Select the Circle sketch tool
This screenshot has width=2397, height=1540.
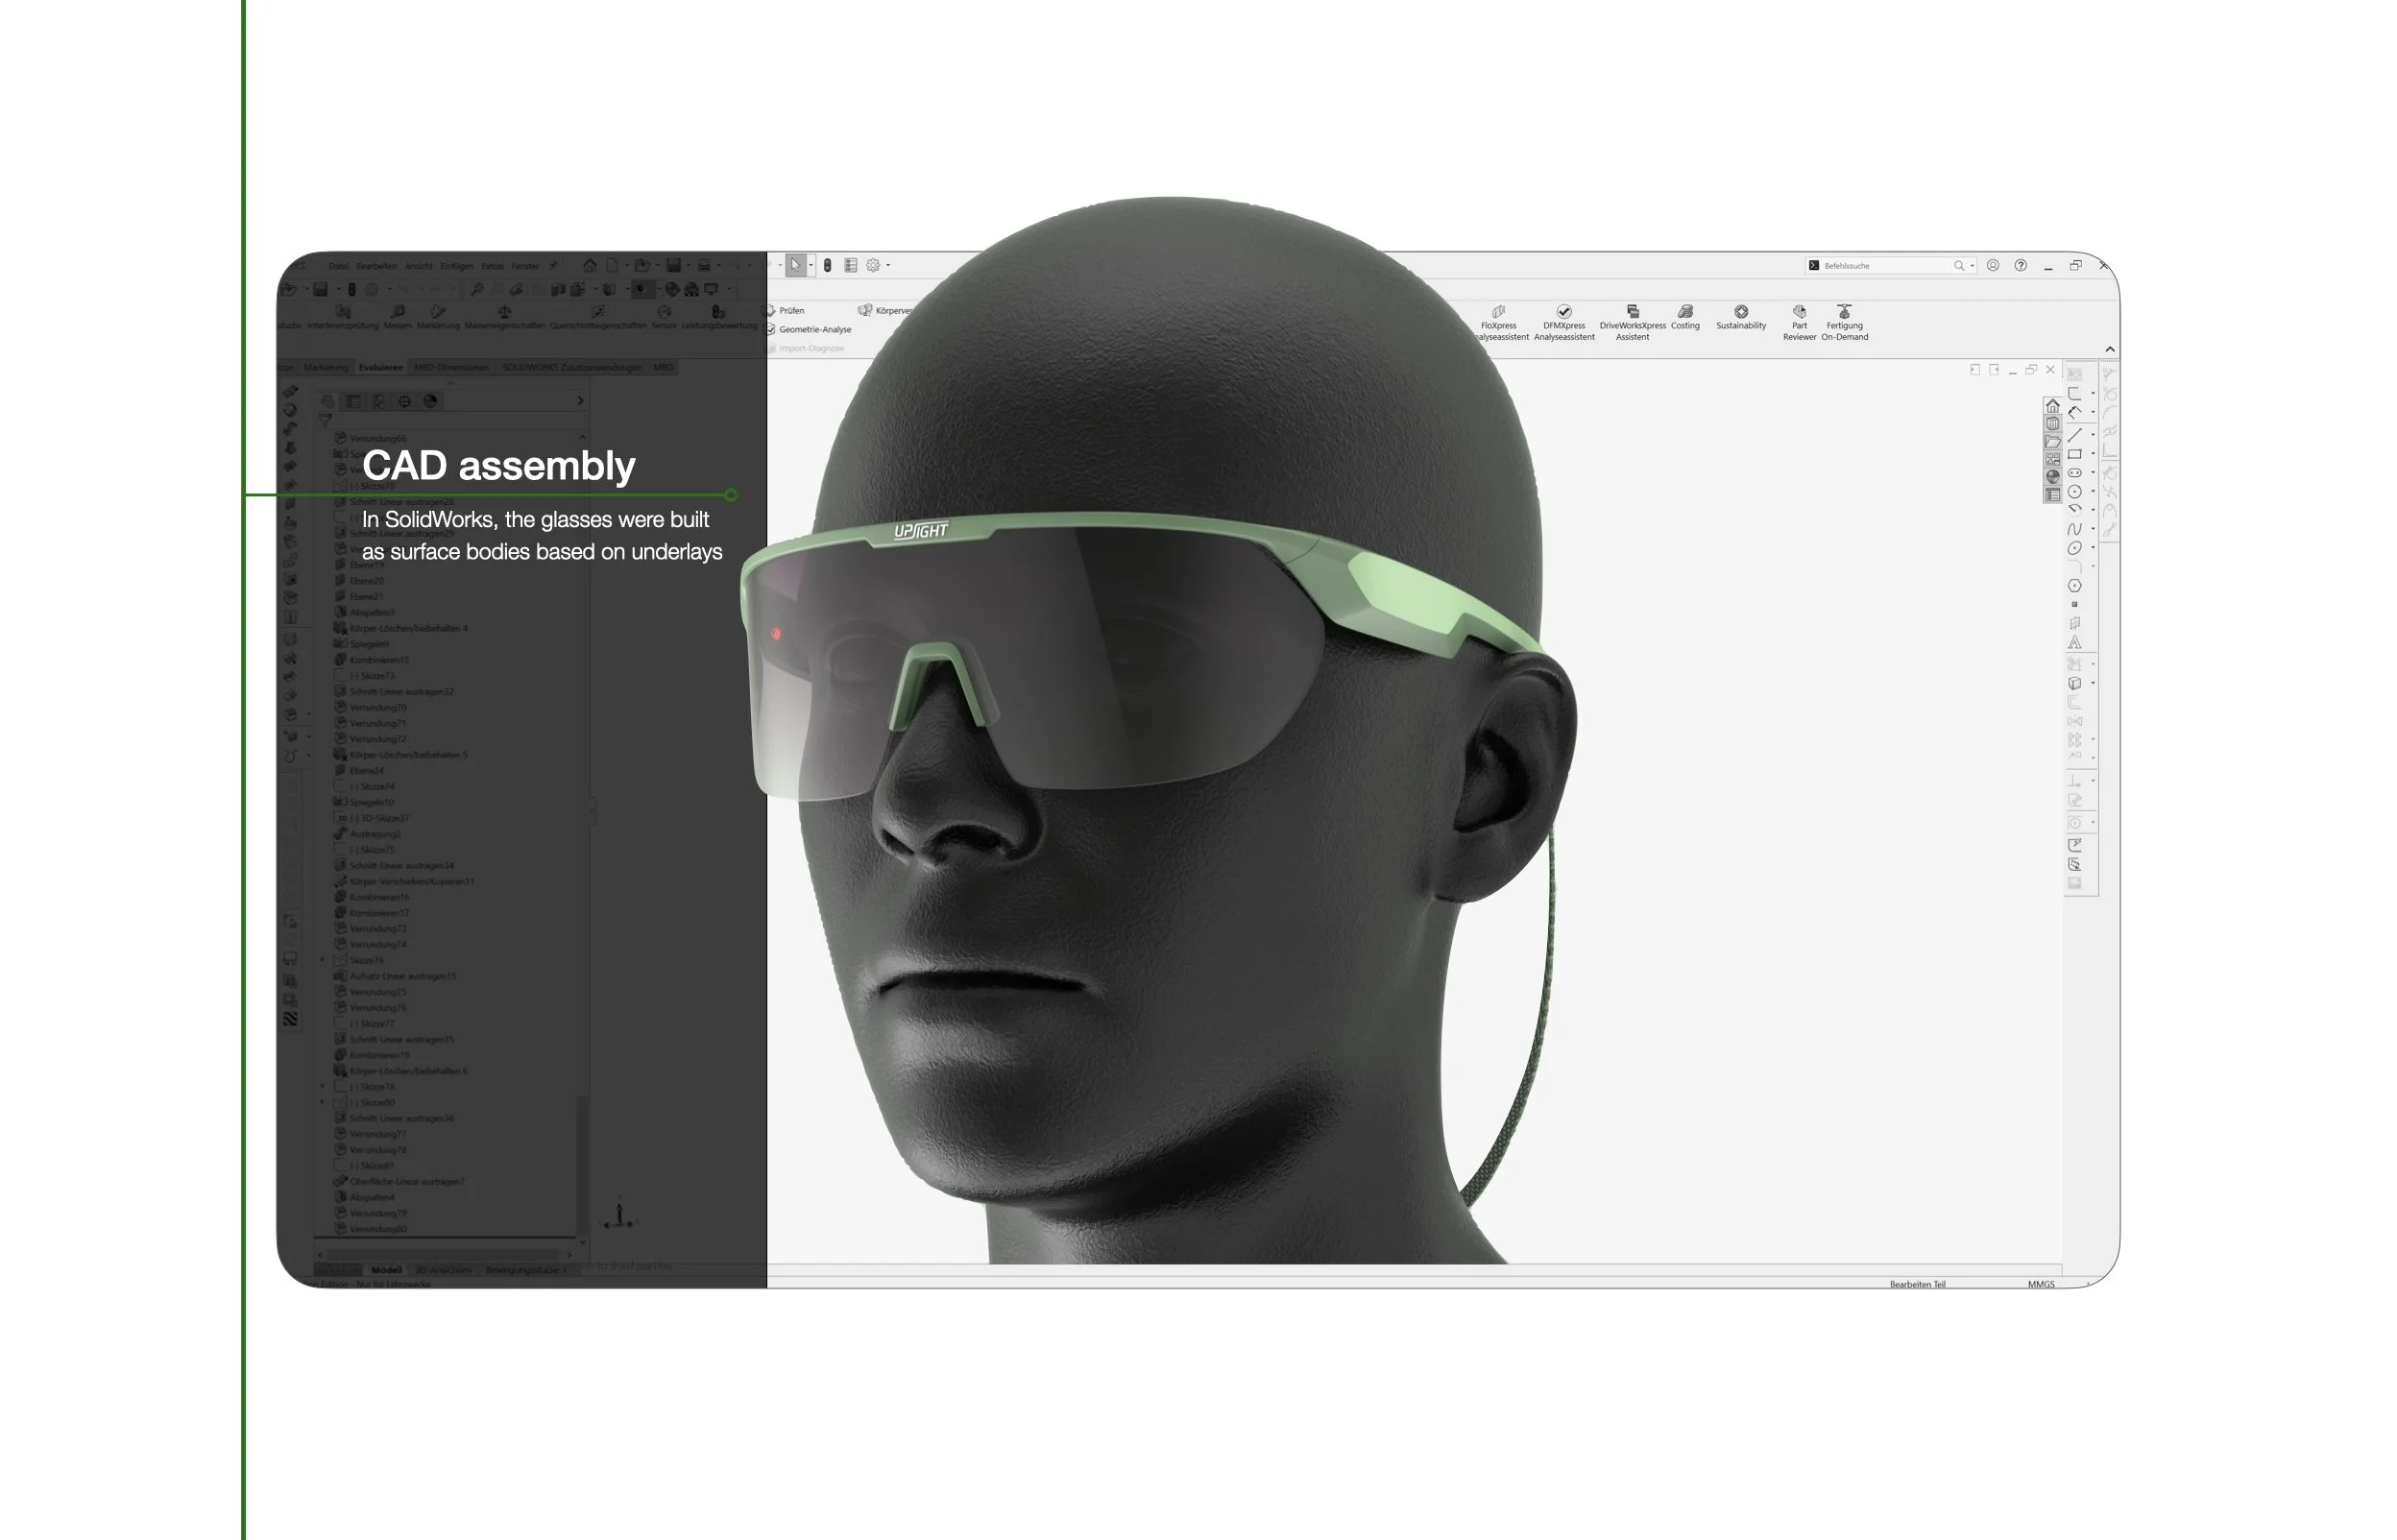point(2075,491)
